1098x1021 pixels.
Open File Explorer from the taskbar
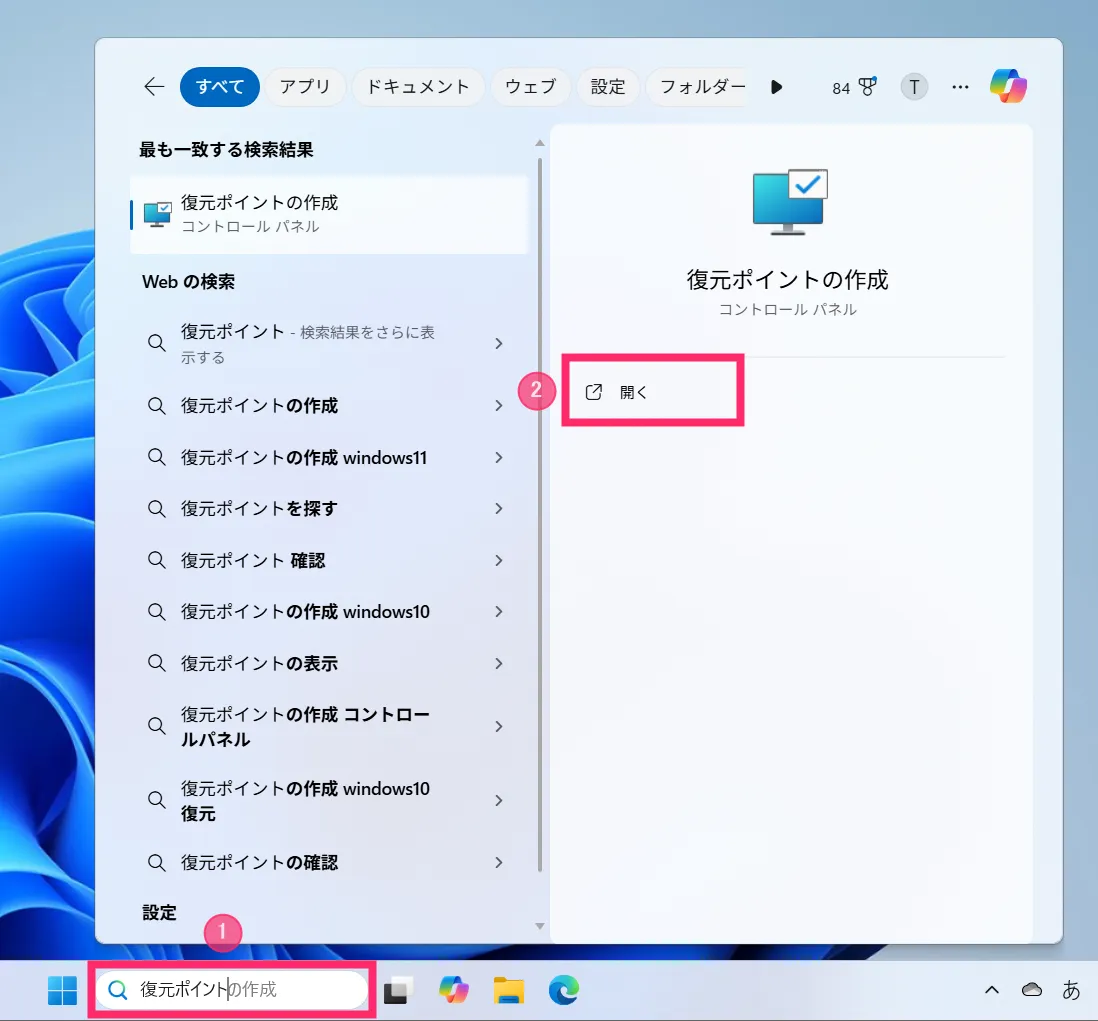509,990
